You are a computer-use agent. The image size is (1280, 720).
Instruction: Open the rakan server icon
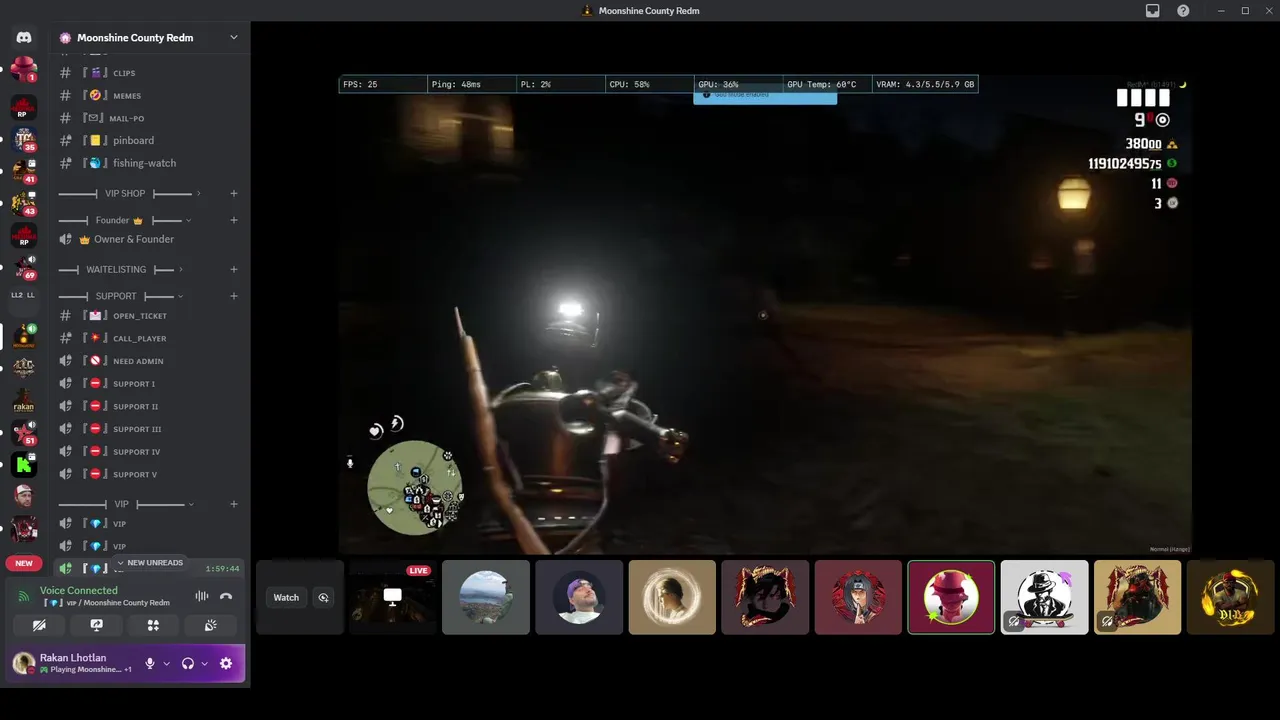click(24, 402)
